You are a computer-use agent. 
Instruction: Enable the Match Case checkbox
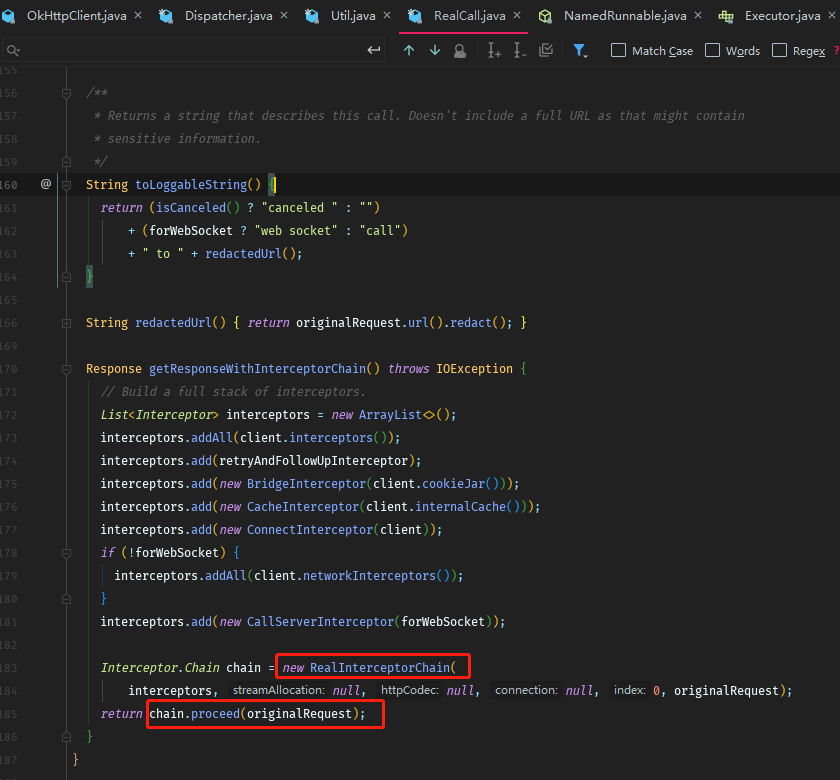(618, 50)
